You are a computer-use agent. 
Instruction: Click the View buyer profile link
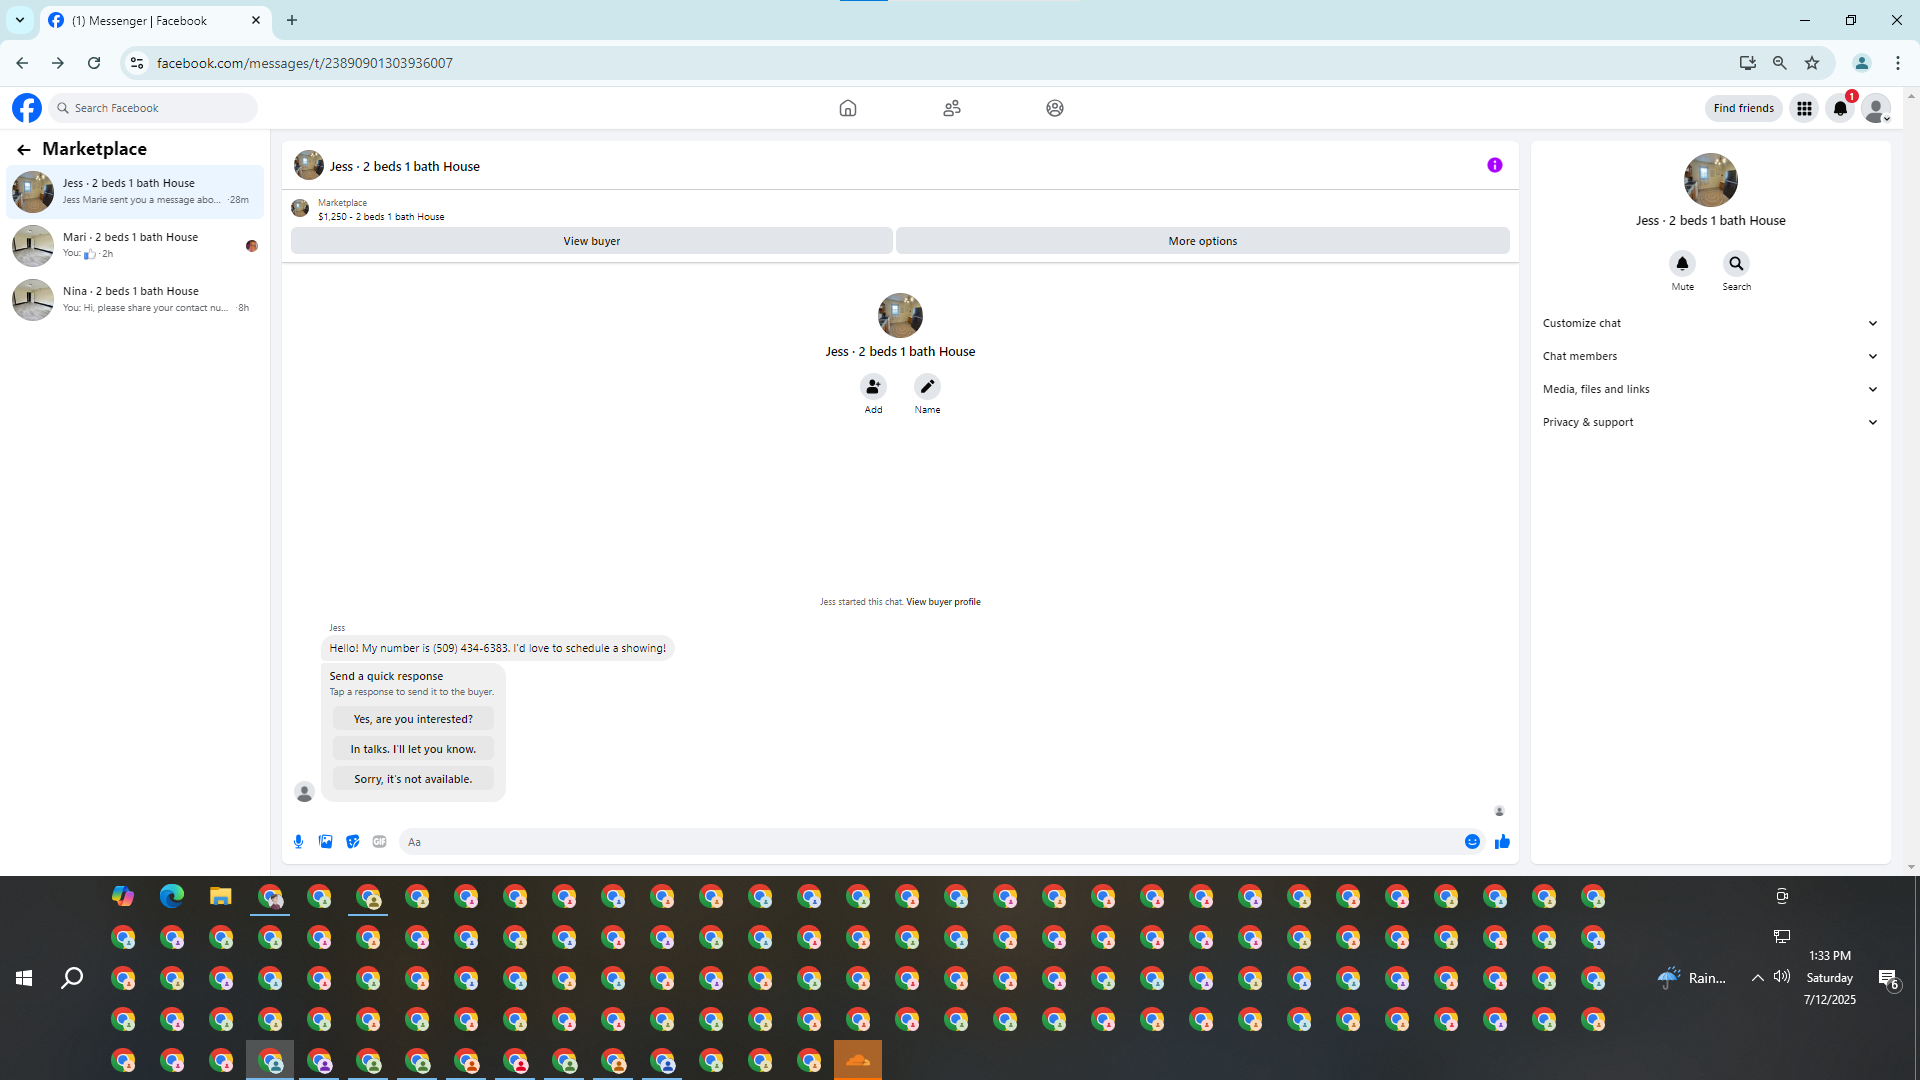[943, 602]
